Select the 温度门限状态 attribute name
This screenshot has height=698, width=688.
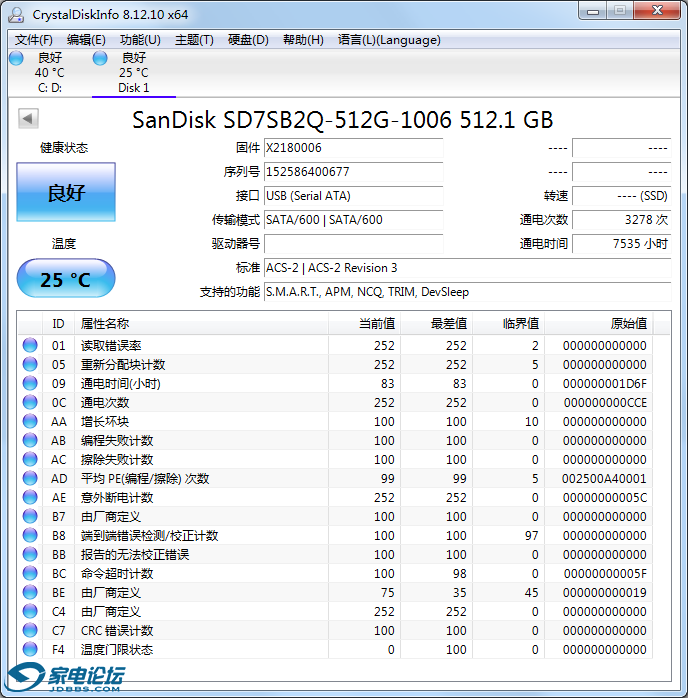117,649
